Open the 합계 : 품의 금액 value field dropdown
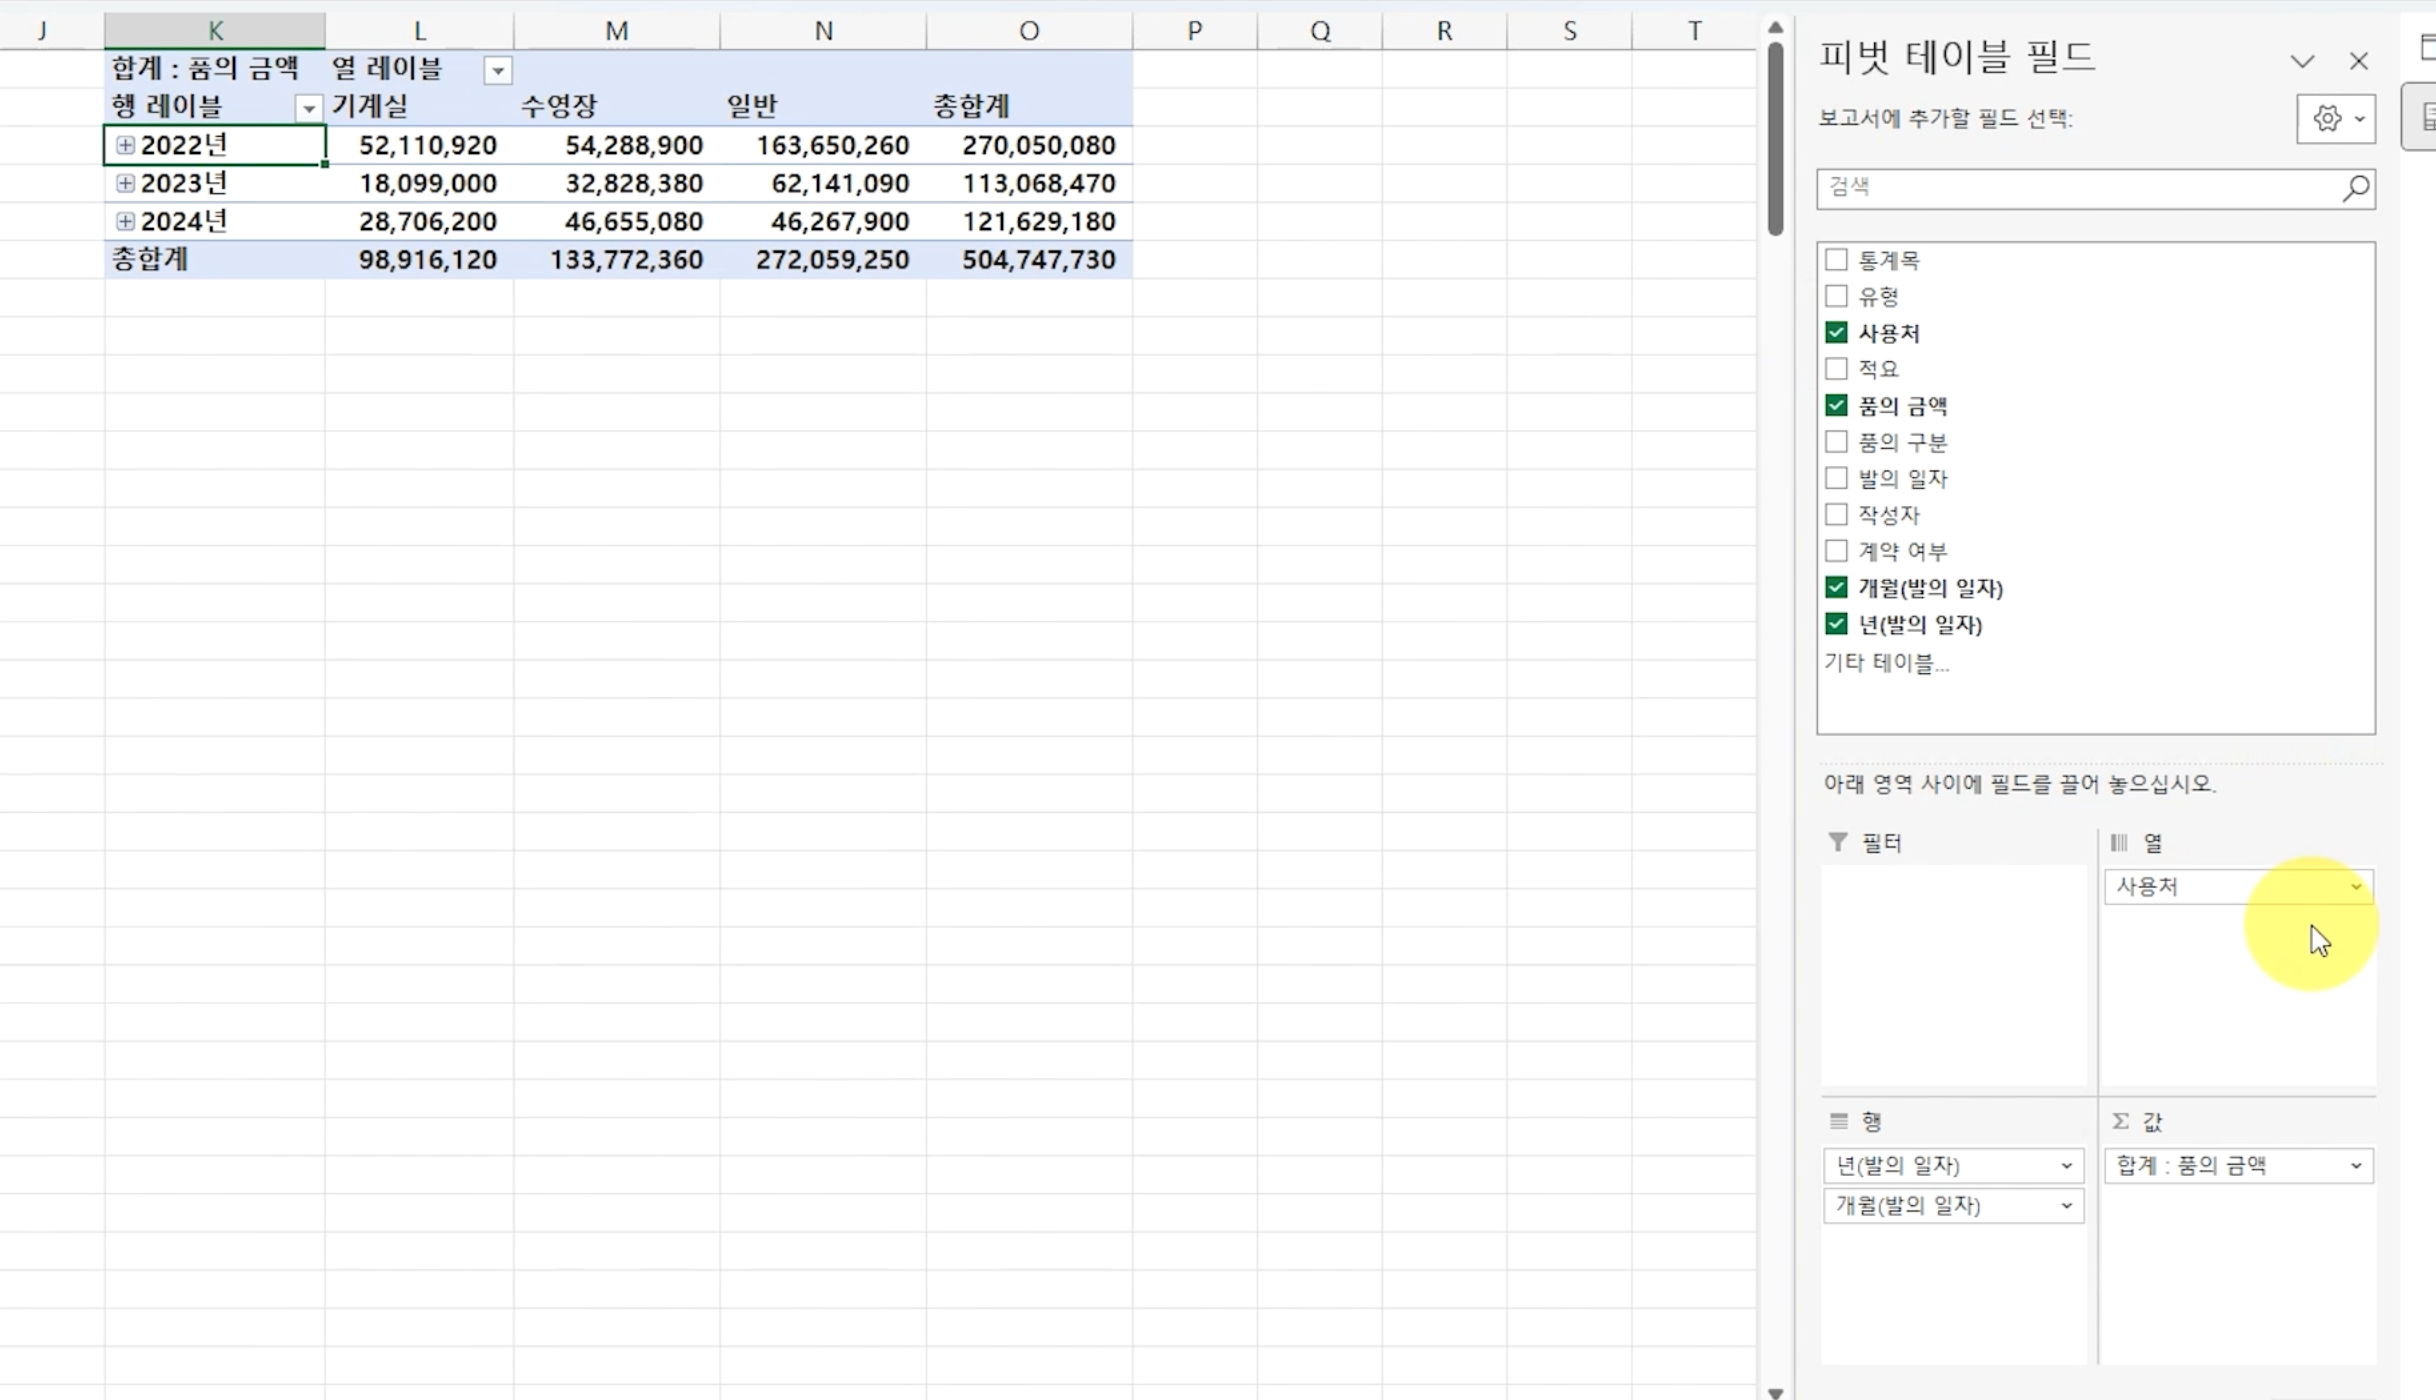This screenshot has height=1400, width=2436. pos(2355,1166)
